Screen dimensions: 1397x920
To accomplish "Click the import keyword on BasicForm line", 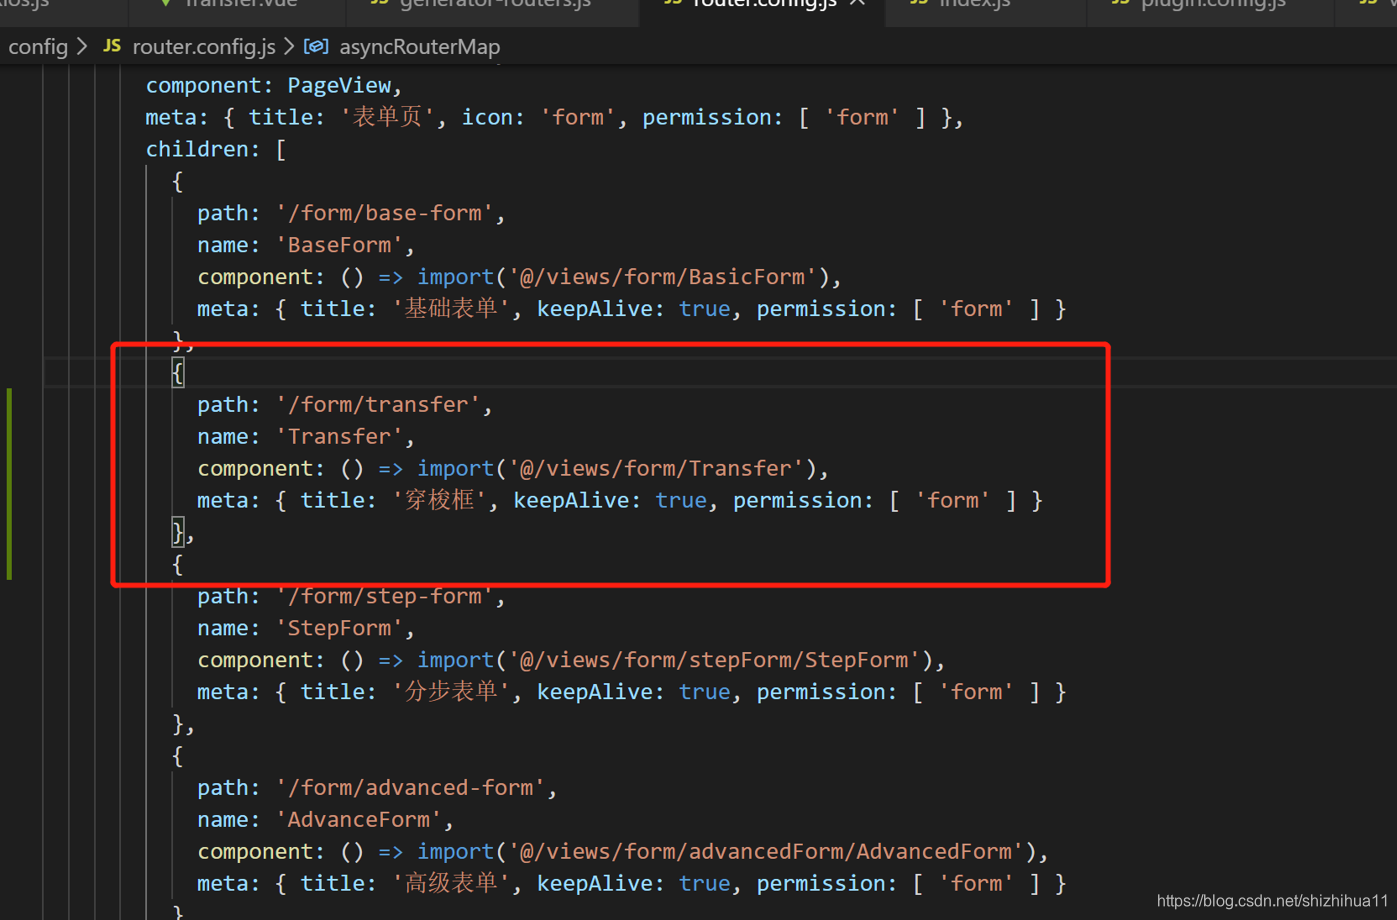I will coord(456,277).
